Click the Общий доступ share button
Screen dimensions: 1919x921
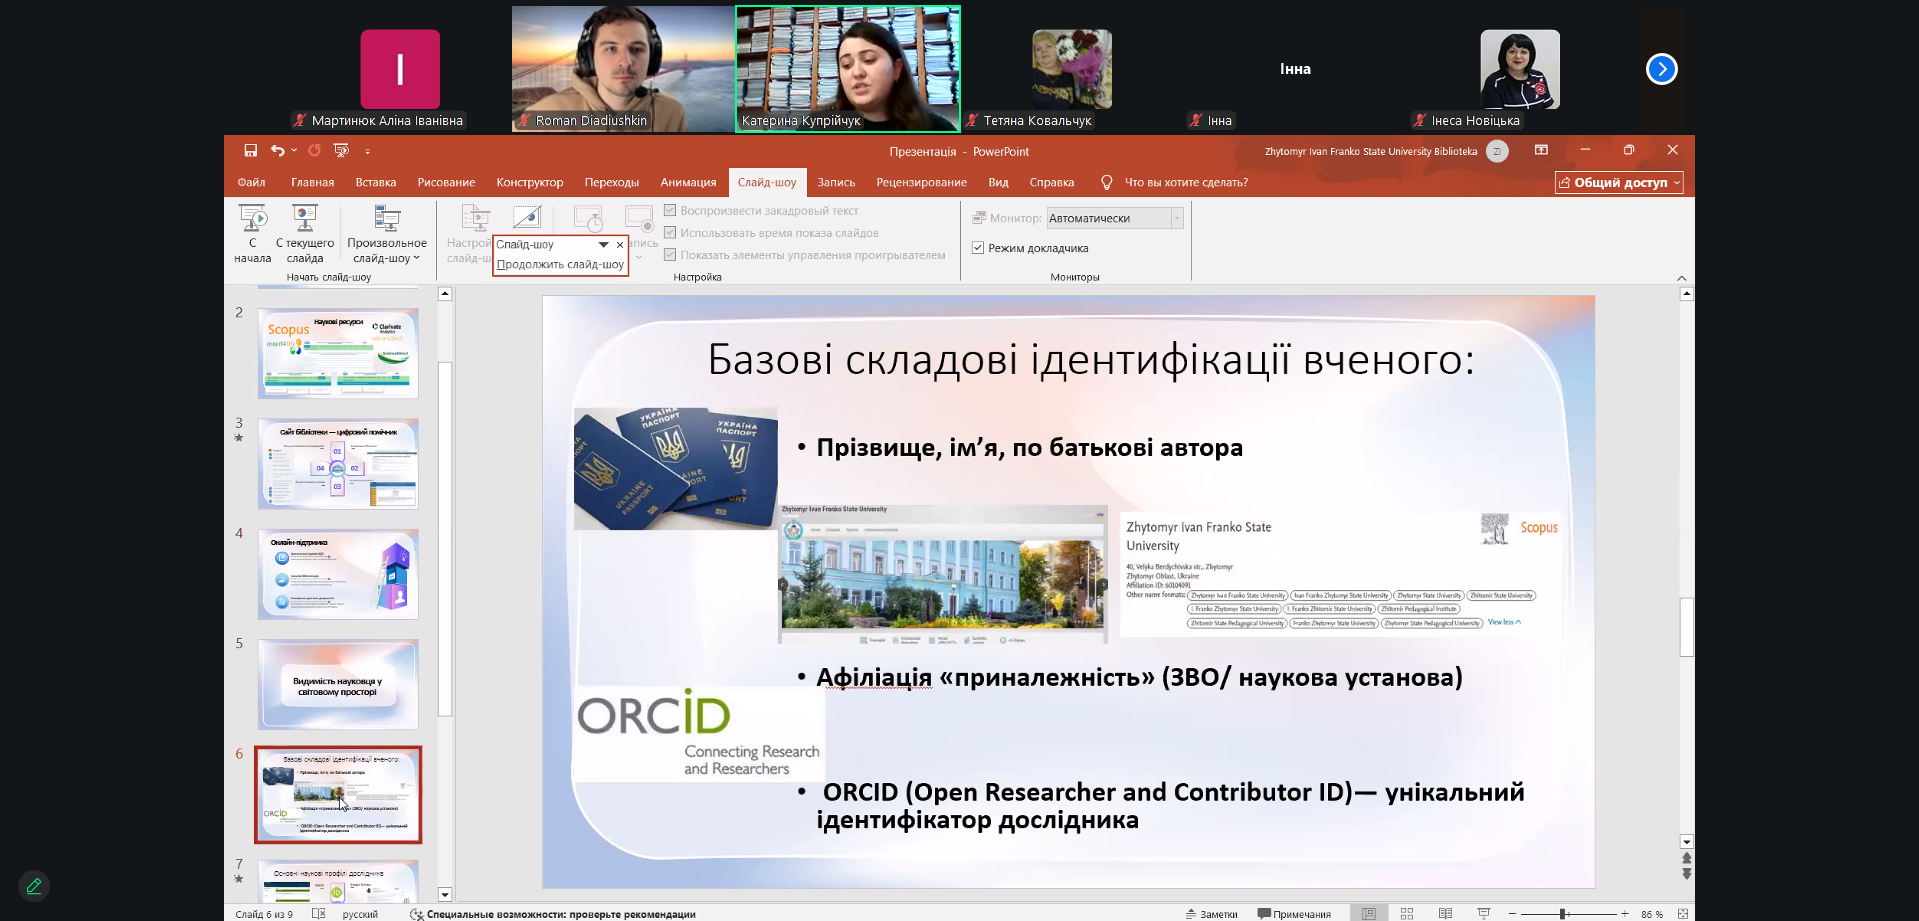[1618, 182]
